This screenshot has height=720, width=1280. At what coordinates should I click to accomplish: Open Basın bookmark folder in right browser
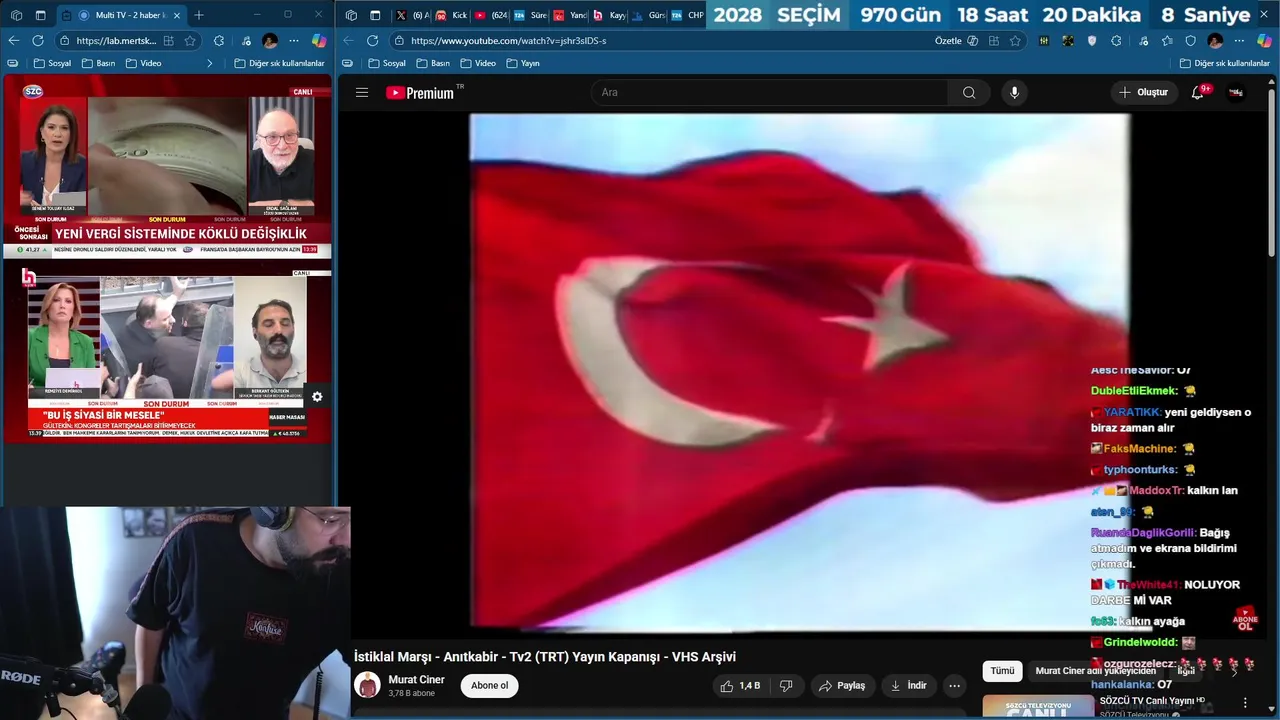click(x=433, y=63)
